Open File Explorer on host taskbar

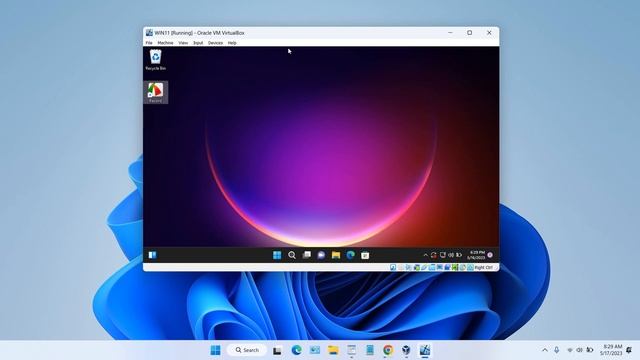tap(333, 350)
